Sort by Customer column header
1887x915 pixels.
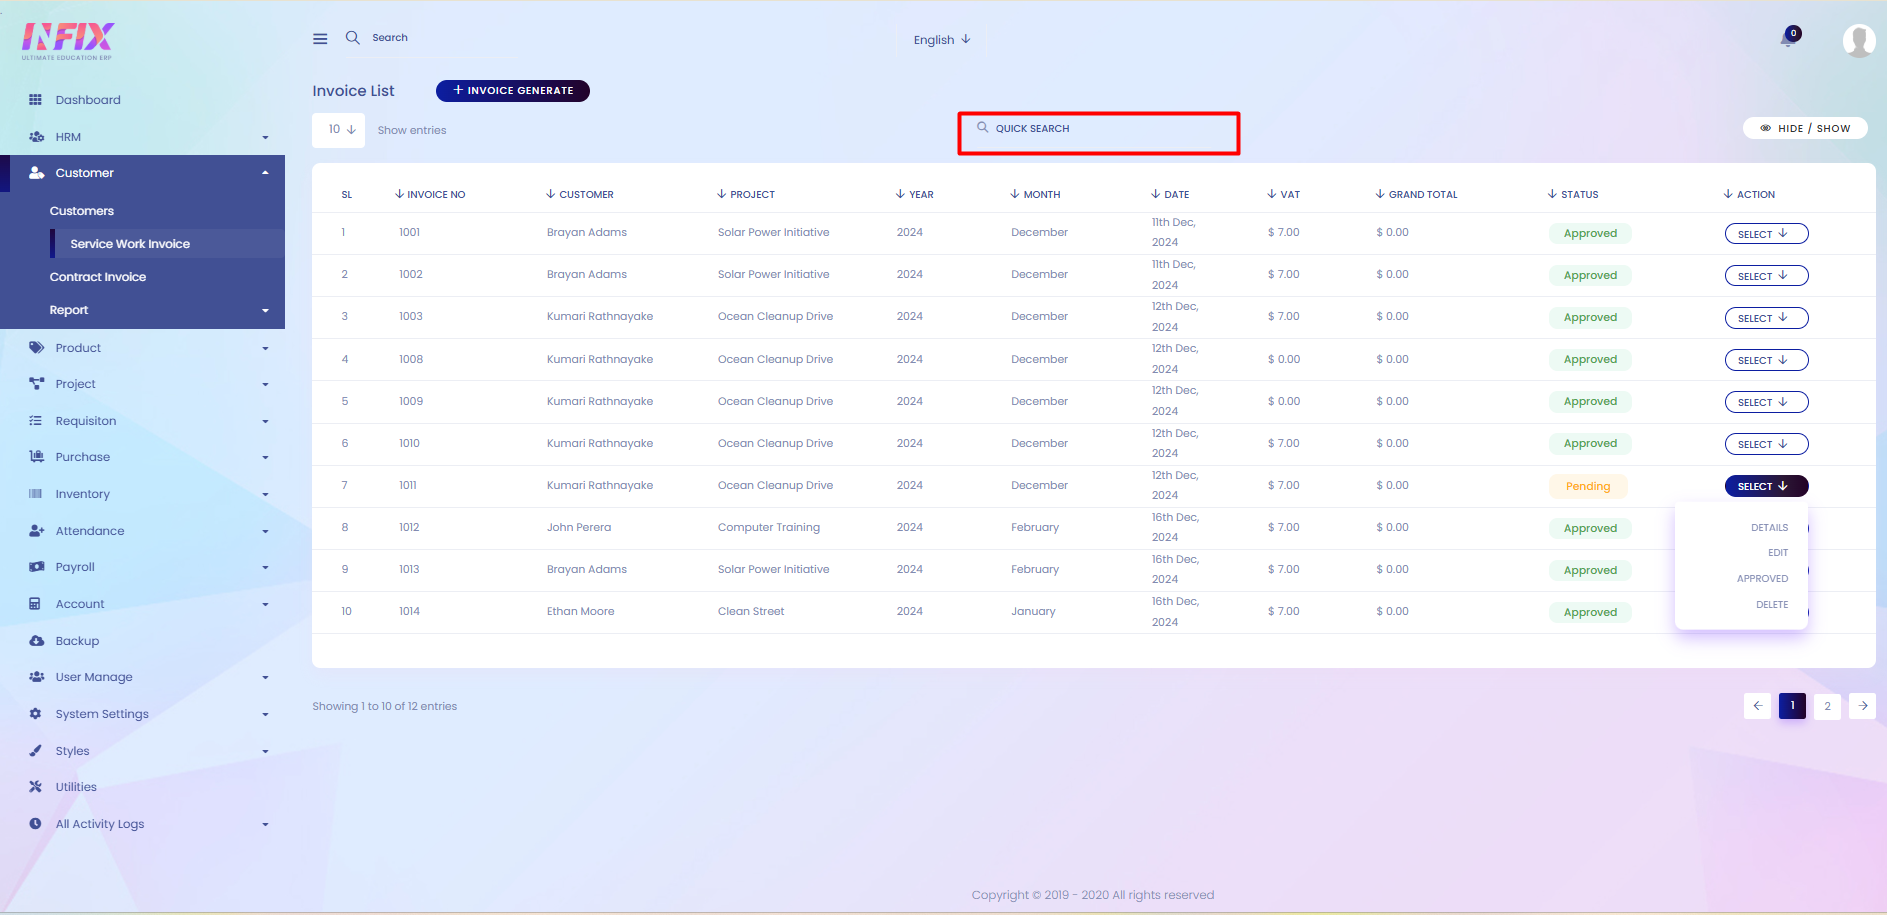click(580, 194)
